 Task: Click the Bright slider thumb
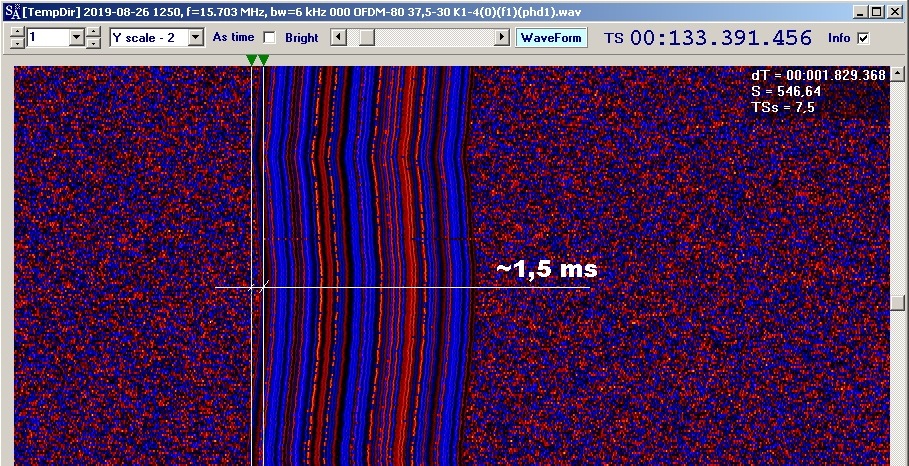(366, 37)
